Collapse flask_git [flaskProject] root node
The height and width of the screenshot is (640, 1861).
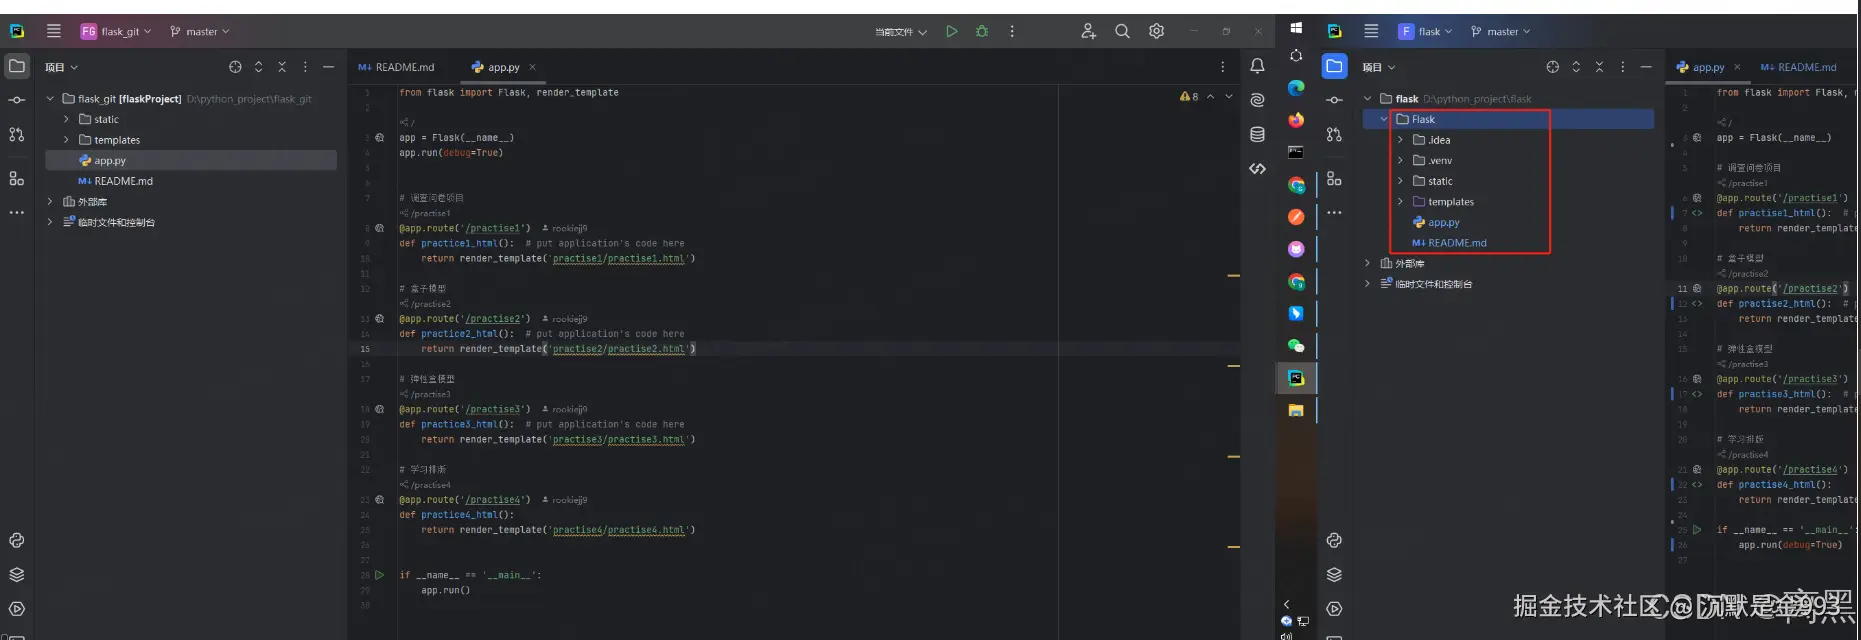point(50,99)
